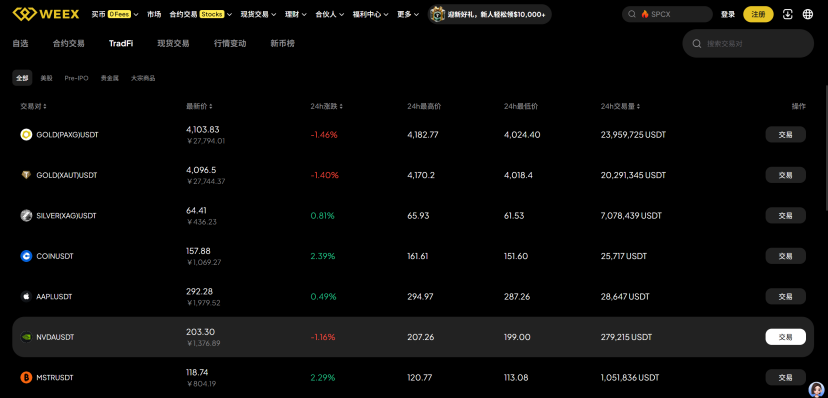The width and height of the screenshot is (828, 398).
Task: Sort by 24h涨跌 column arrows
Action: click(341, 107)
